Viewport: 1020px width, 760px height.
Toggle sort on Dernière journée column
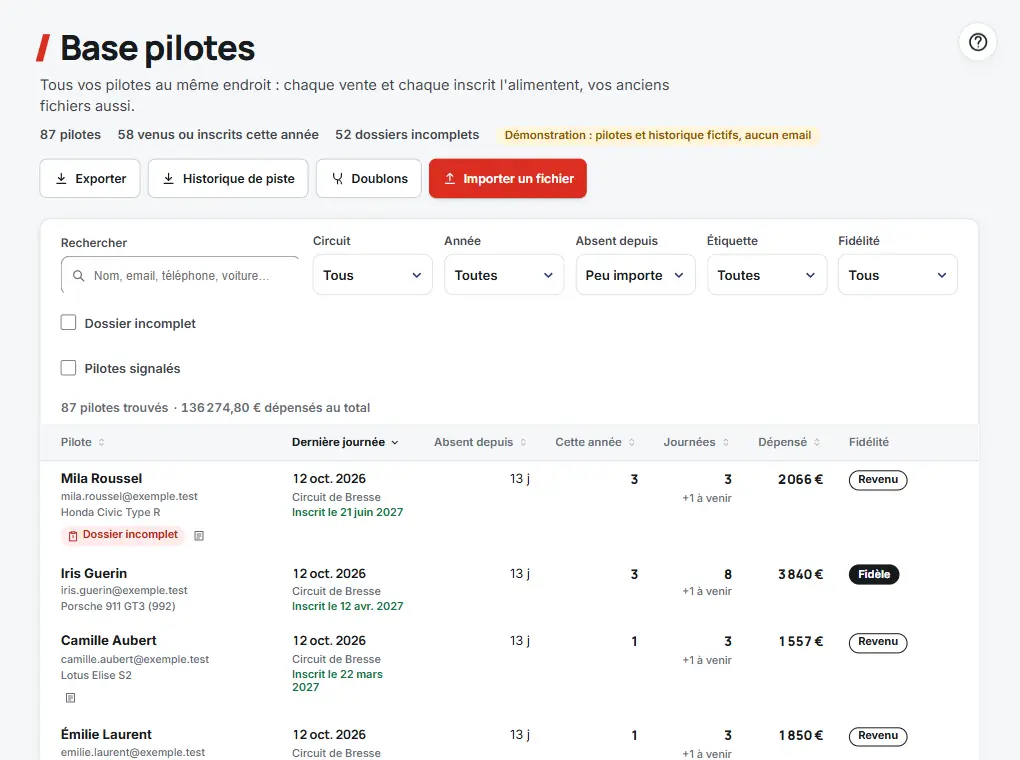coord(345,442)
